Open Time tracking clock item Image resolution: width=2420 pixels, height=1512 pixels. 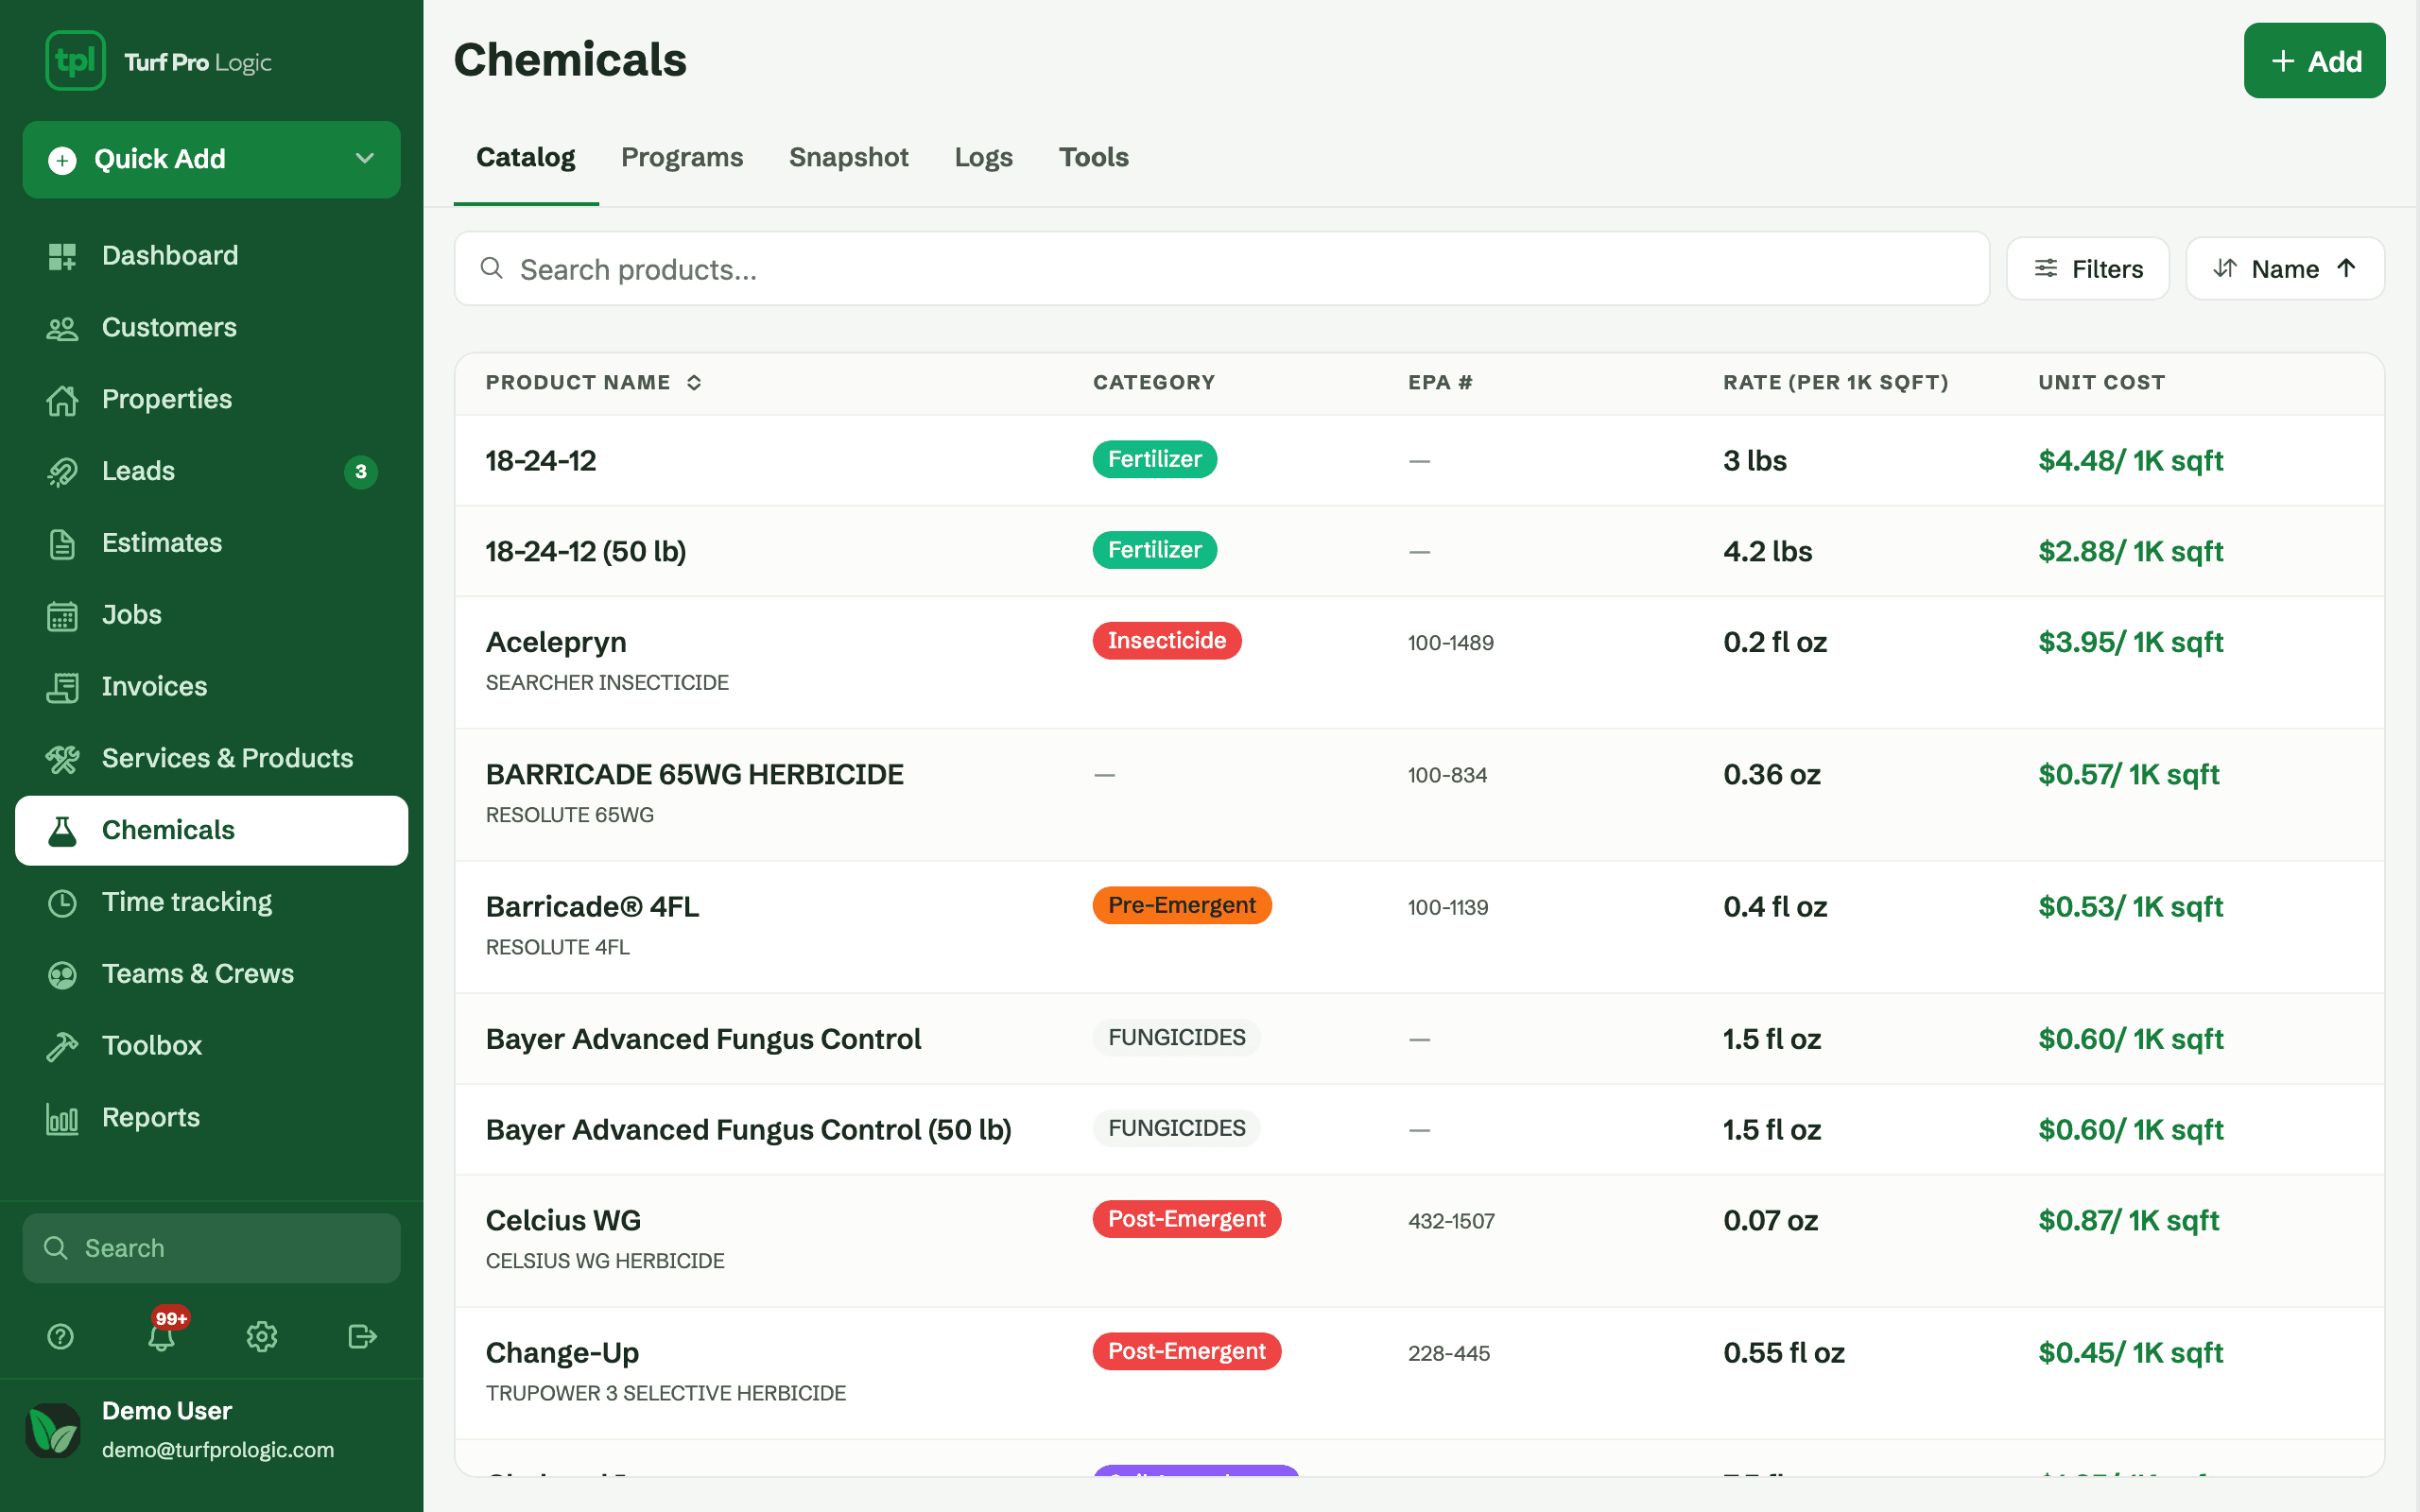click(x=211, y=902)
